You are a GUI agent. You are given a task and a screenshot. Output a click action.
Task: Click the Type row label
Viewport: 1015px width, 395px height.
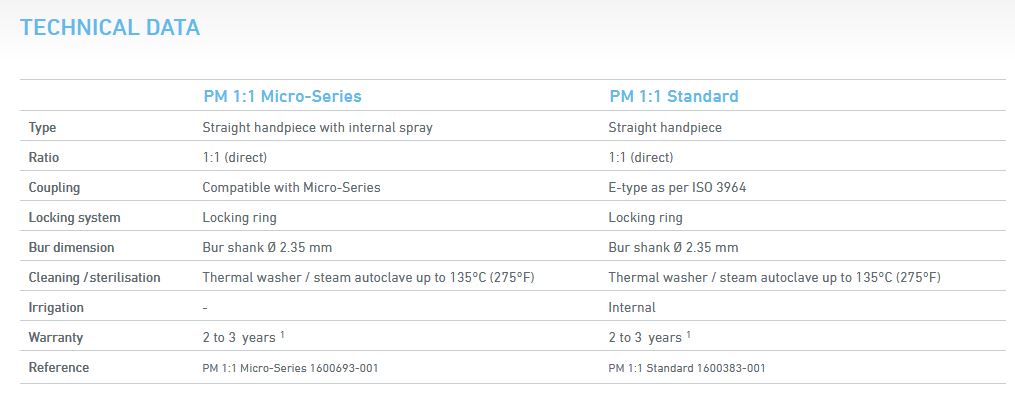pyautogui.click(x=42, y=128)
